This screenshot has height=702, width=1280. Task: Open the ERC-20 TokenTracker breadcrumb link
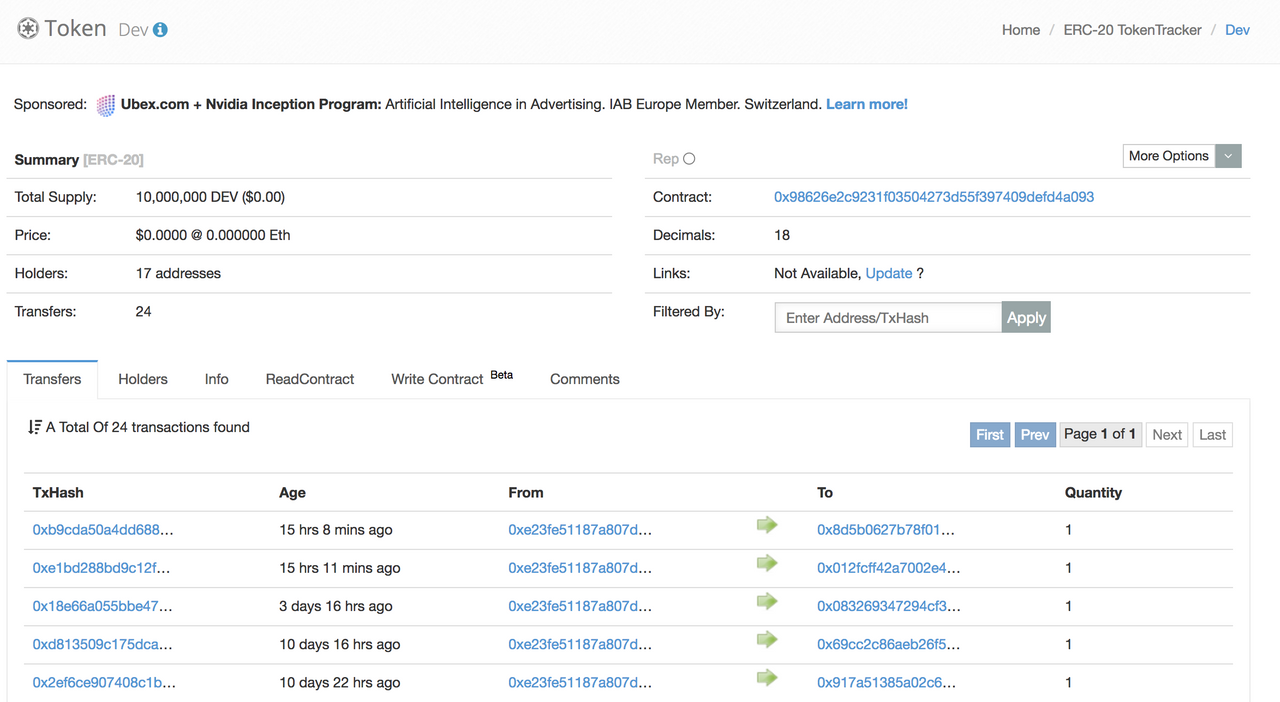[1132, 30]
